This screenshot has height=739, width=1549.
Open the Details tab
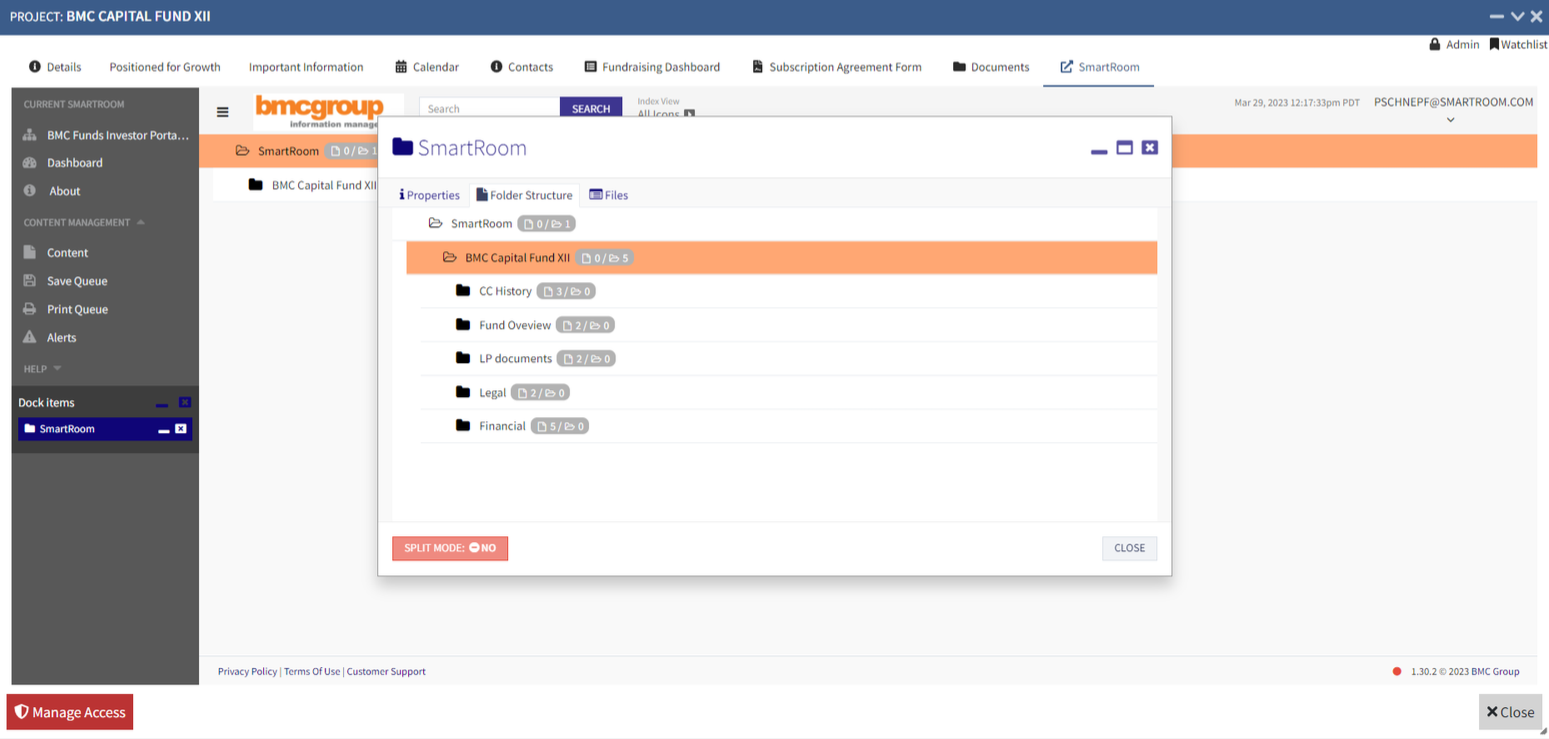pos(55,67)
